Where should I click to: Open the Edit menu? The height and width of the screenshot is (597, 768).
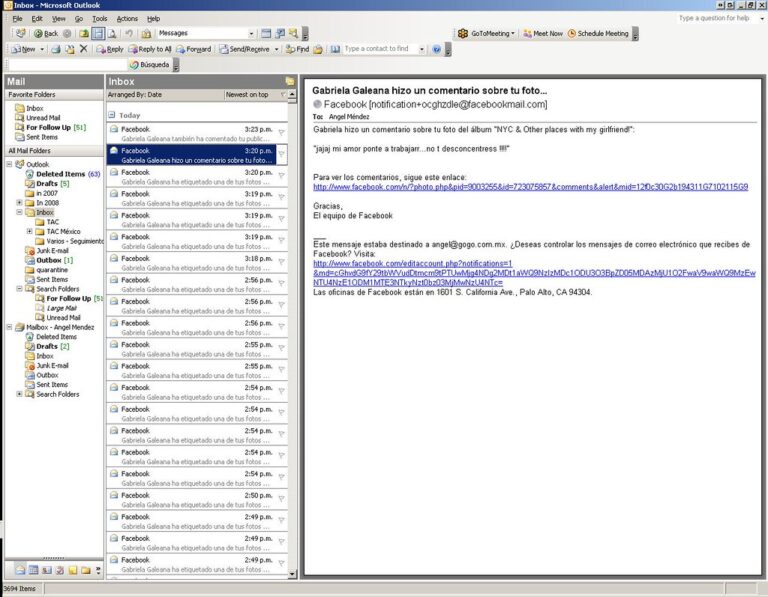(x=37, y=19)
